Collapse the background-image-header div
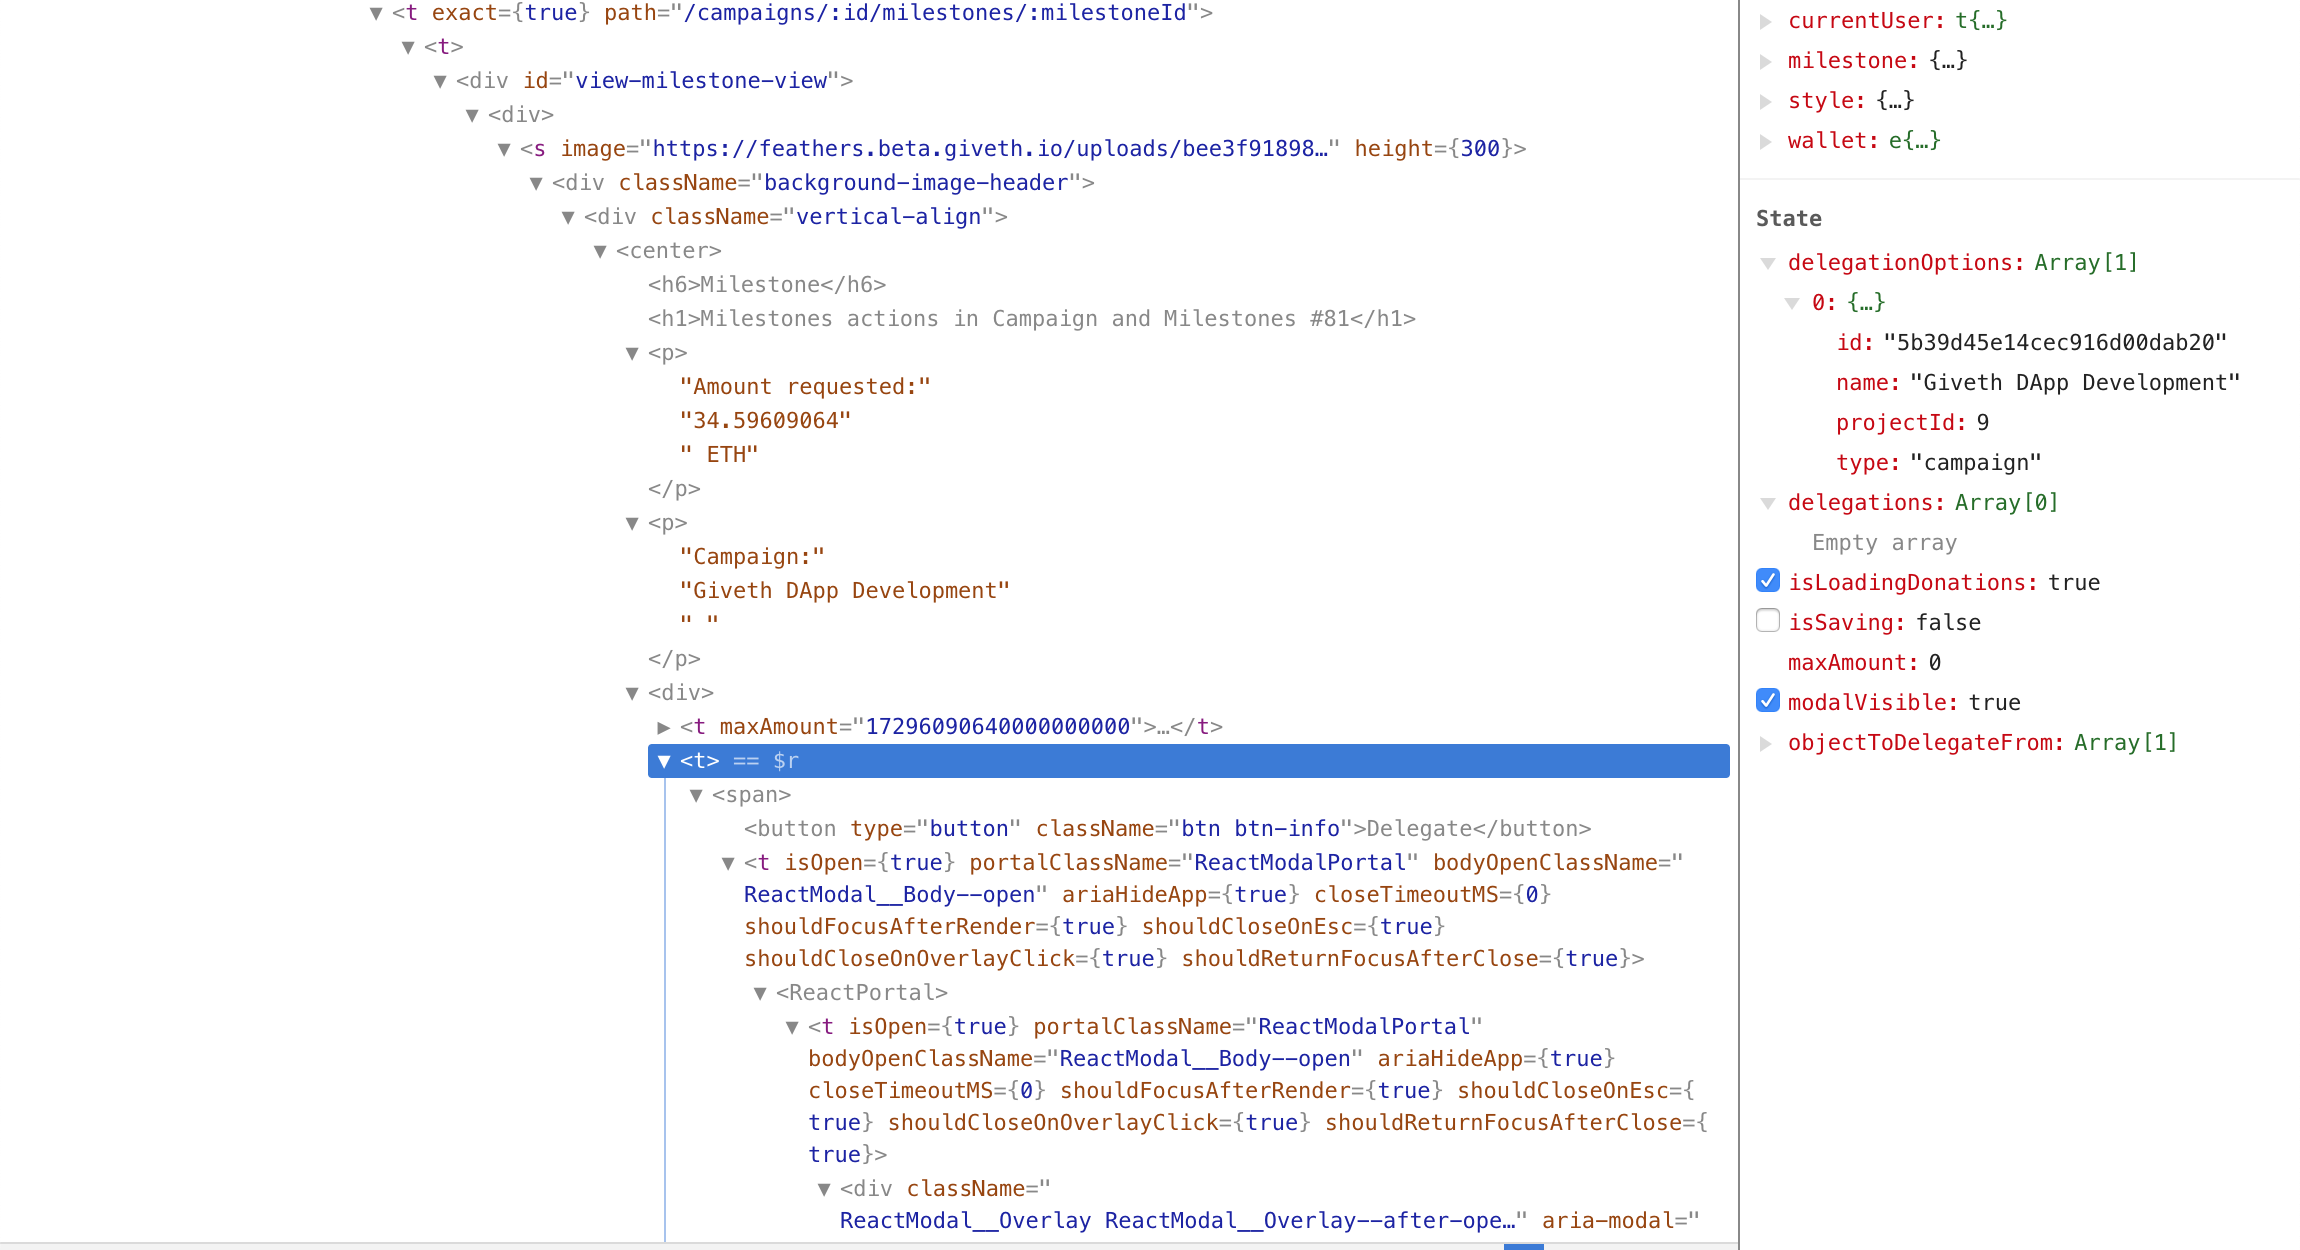The width and height of the screenshot is (2300, 1250). 536,183
